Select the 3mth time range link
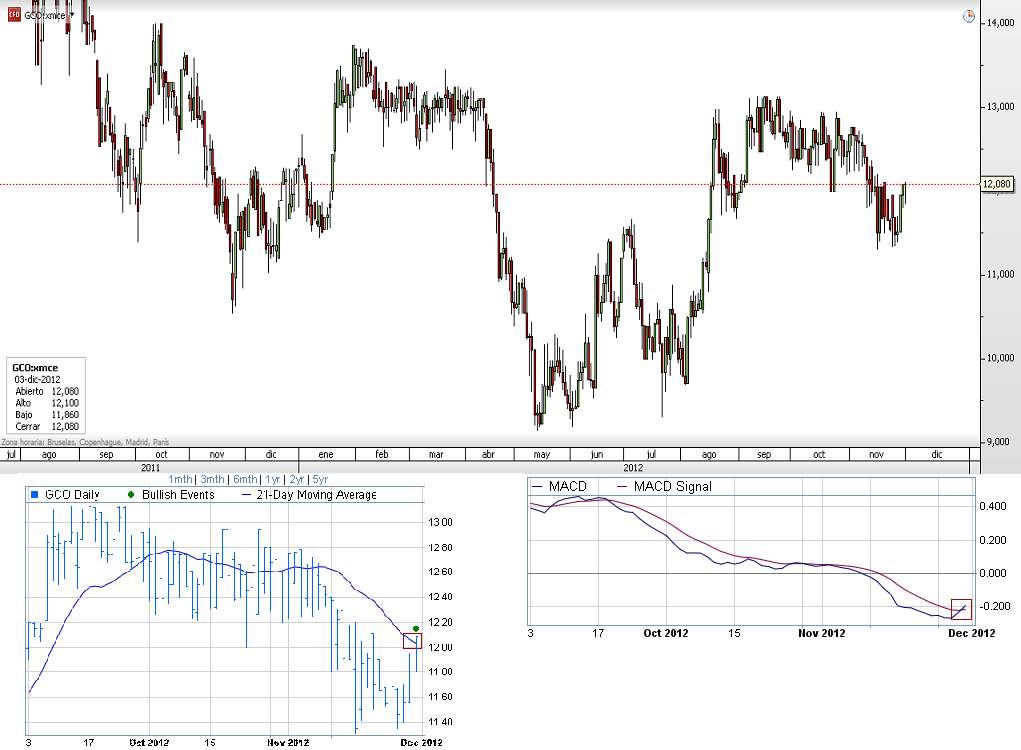The image size is (1021, 750). (x=212, y=479)
